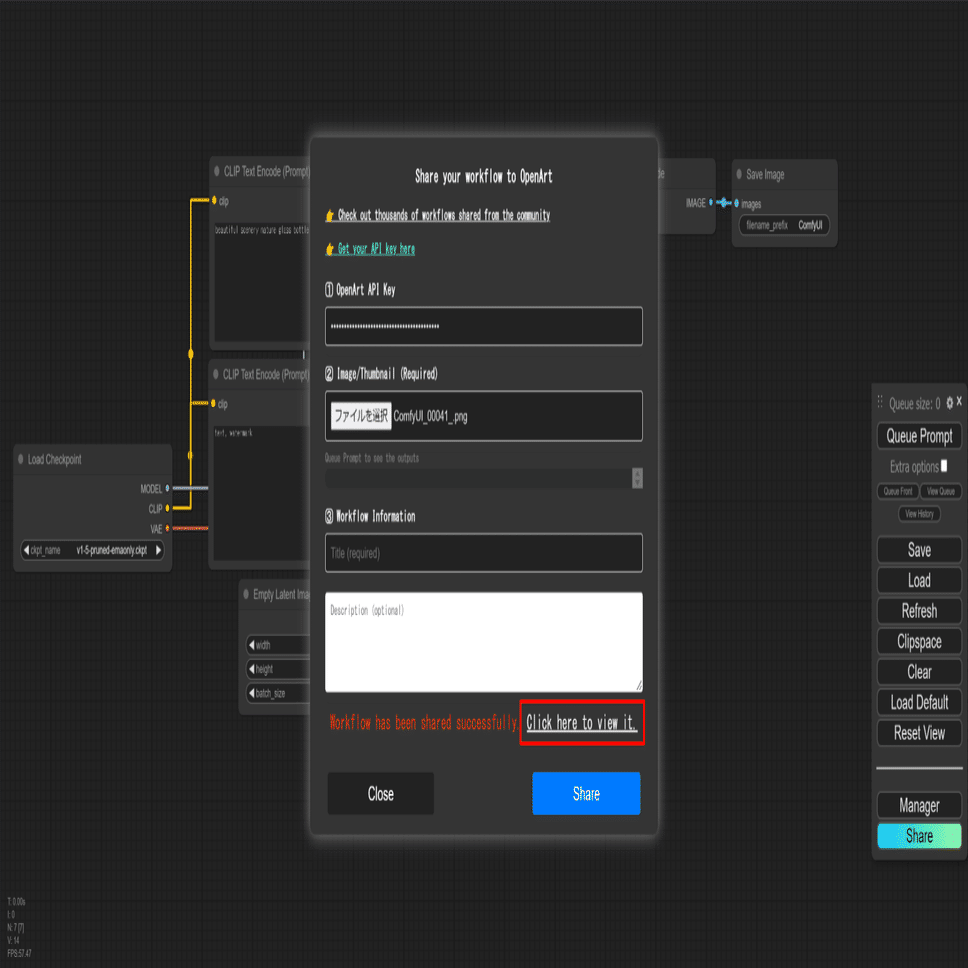
Task: Click the images input connector on Save Image
Action: [x=736, y=203]
